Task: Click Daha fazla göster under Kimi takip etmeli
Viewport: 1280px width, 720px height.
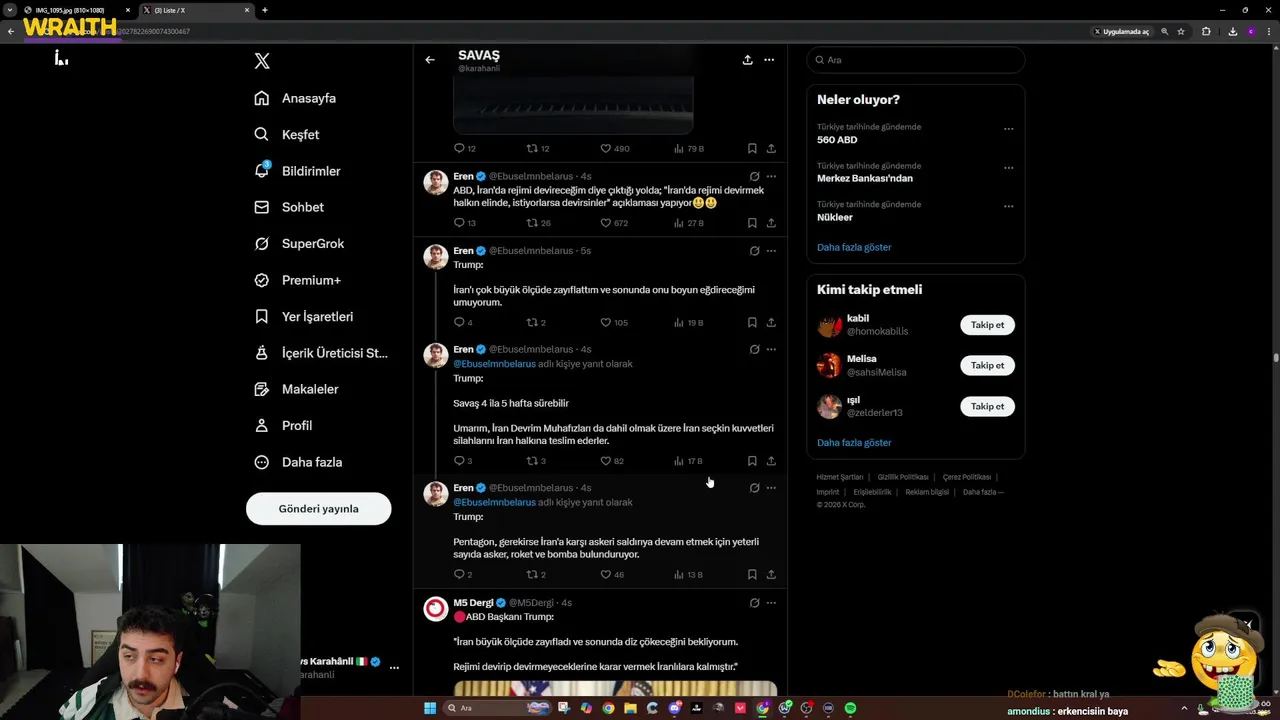Action: pos(854,442)
